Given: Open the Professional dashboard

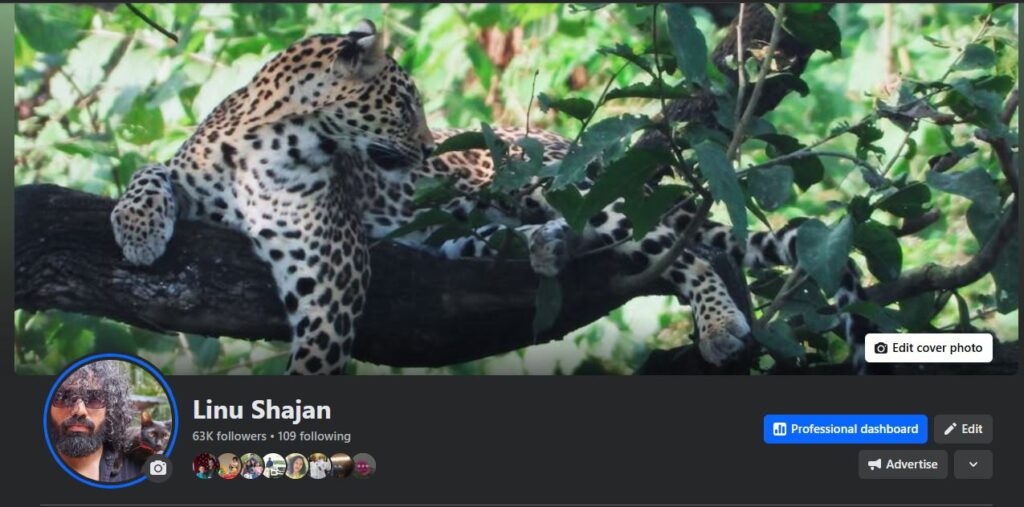Looking at the screenshot, I should [x=845, y=429].
